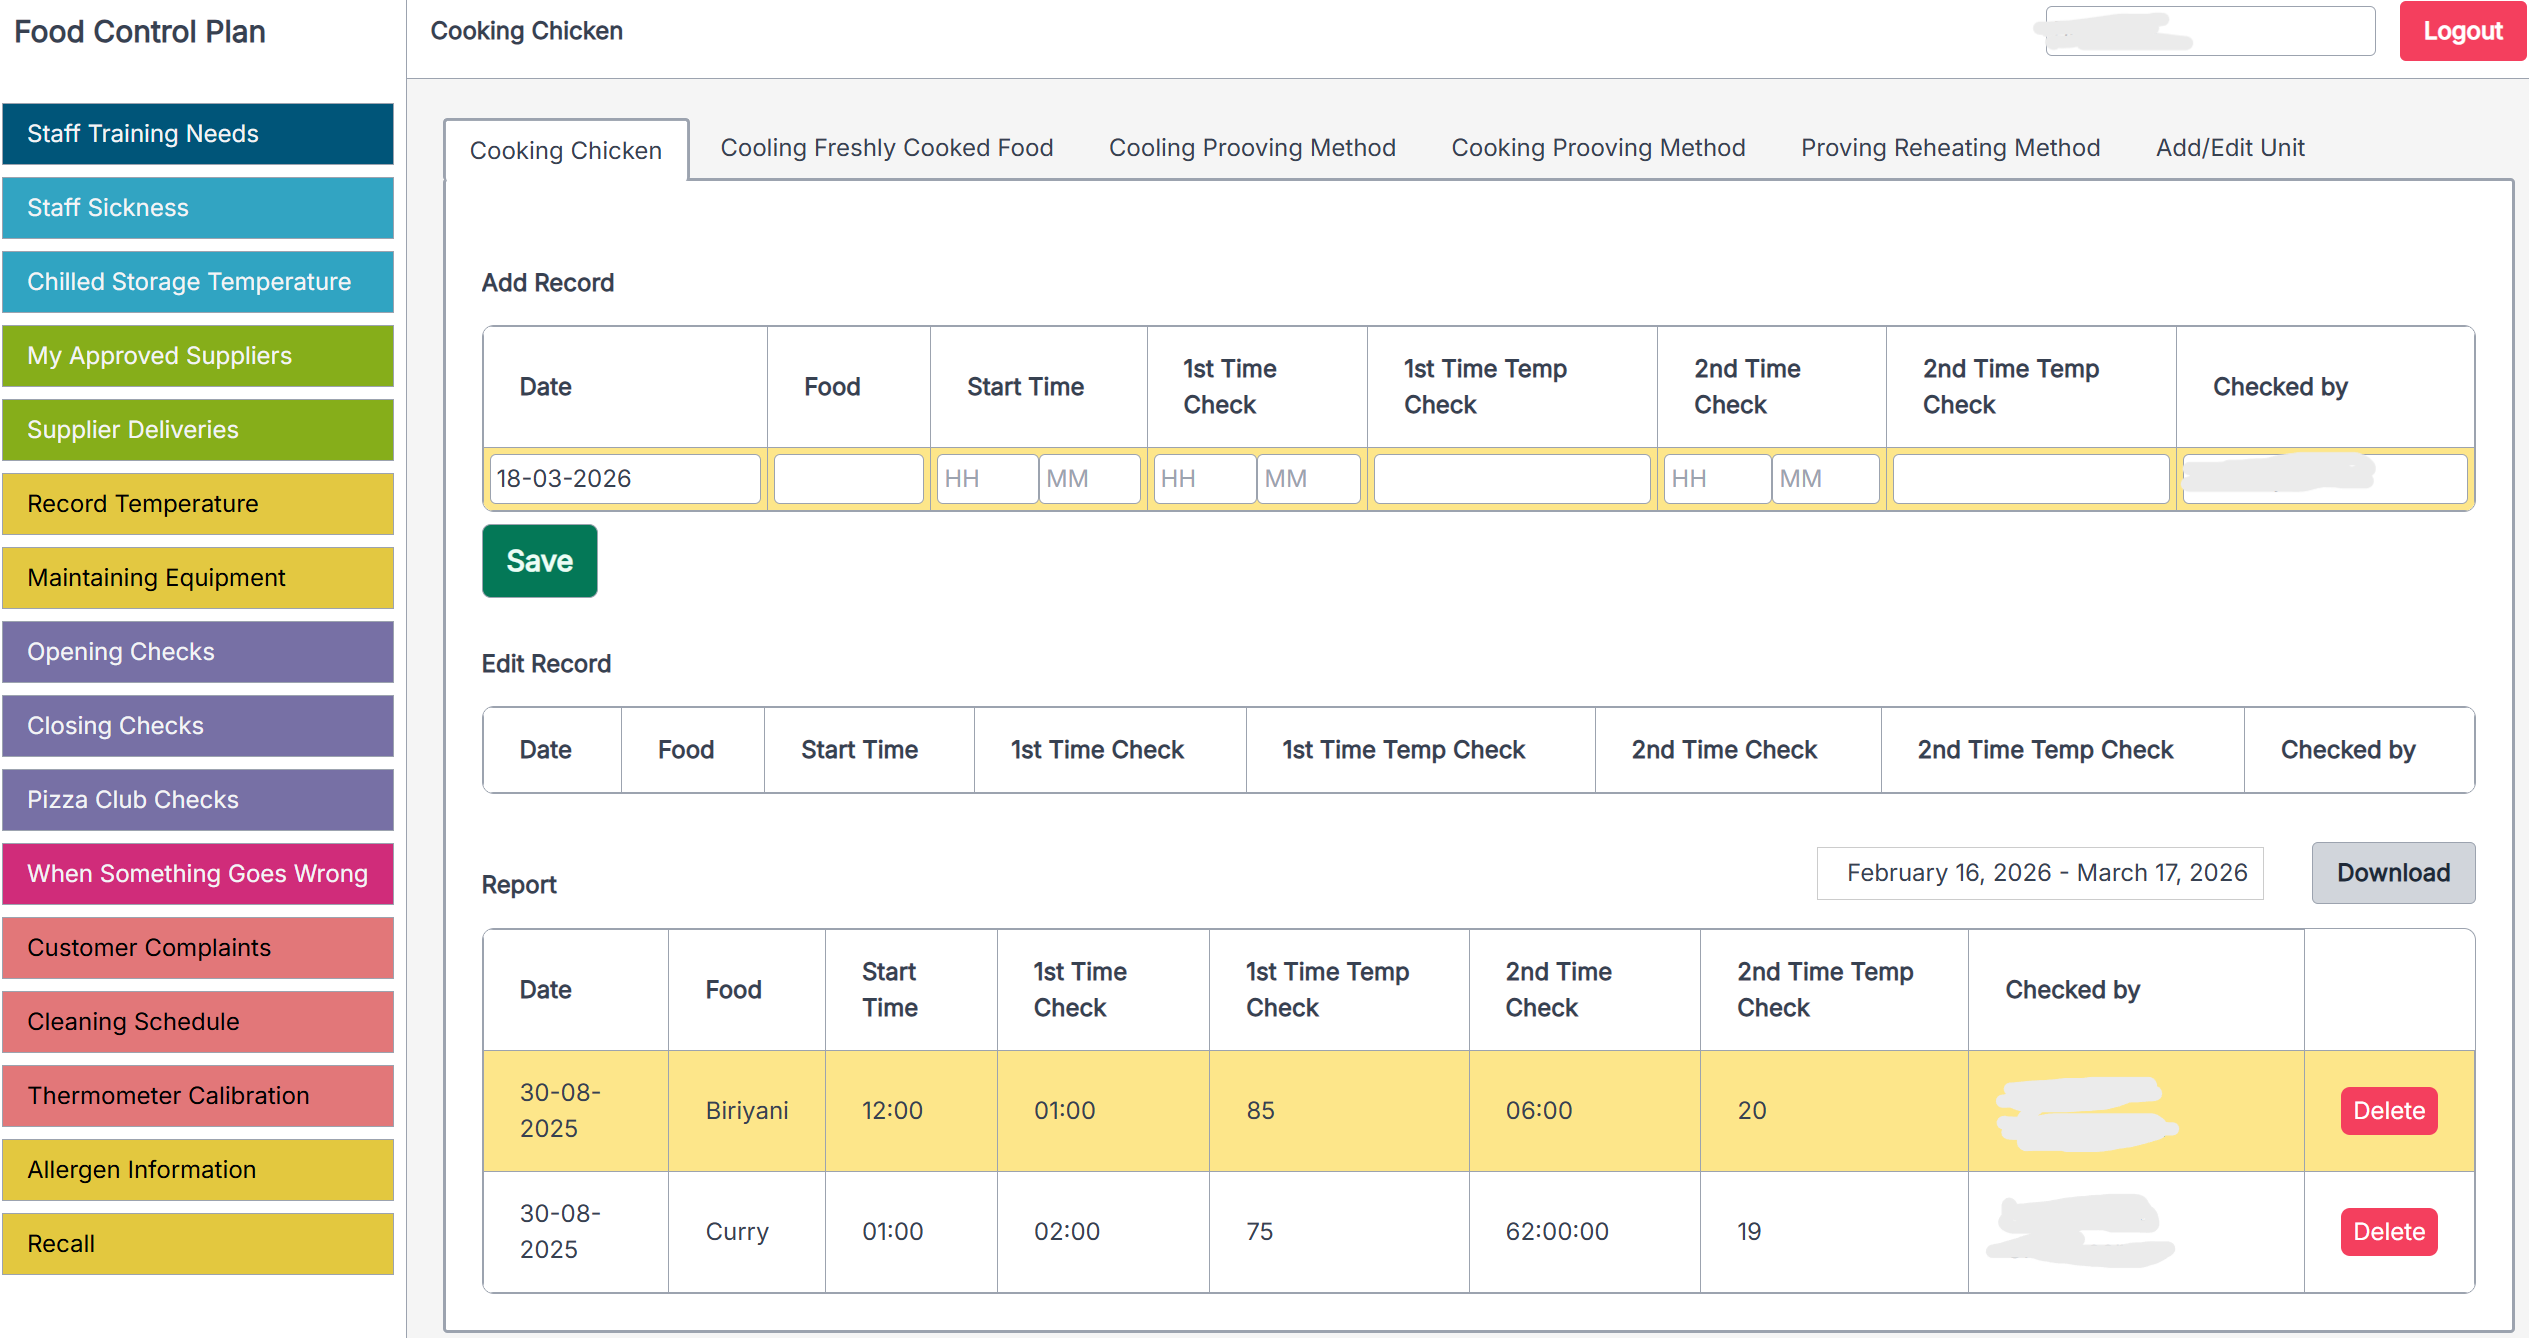The height and width of the screenshot is (1338, 2529).
Task: Navigate to Staff Training Needs section
Action: tap(198, 133)
